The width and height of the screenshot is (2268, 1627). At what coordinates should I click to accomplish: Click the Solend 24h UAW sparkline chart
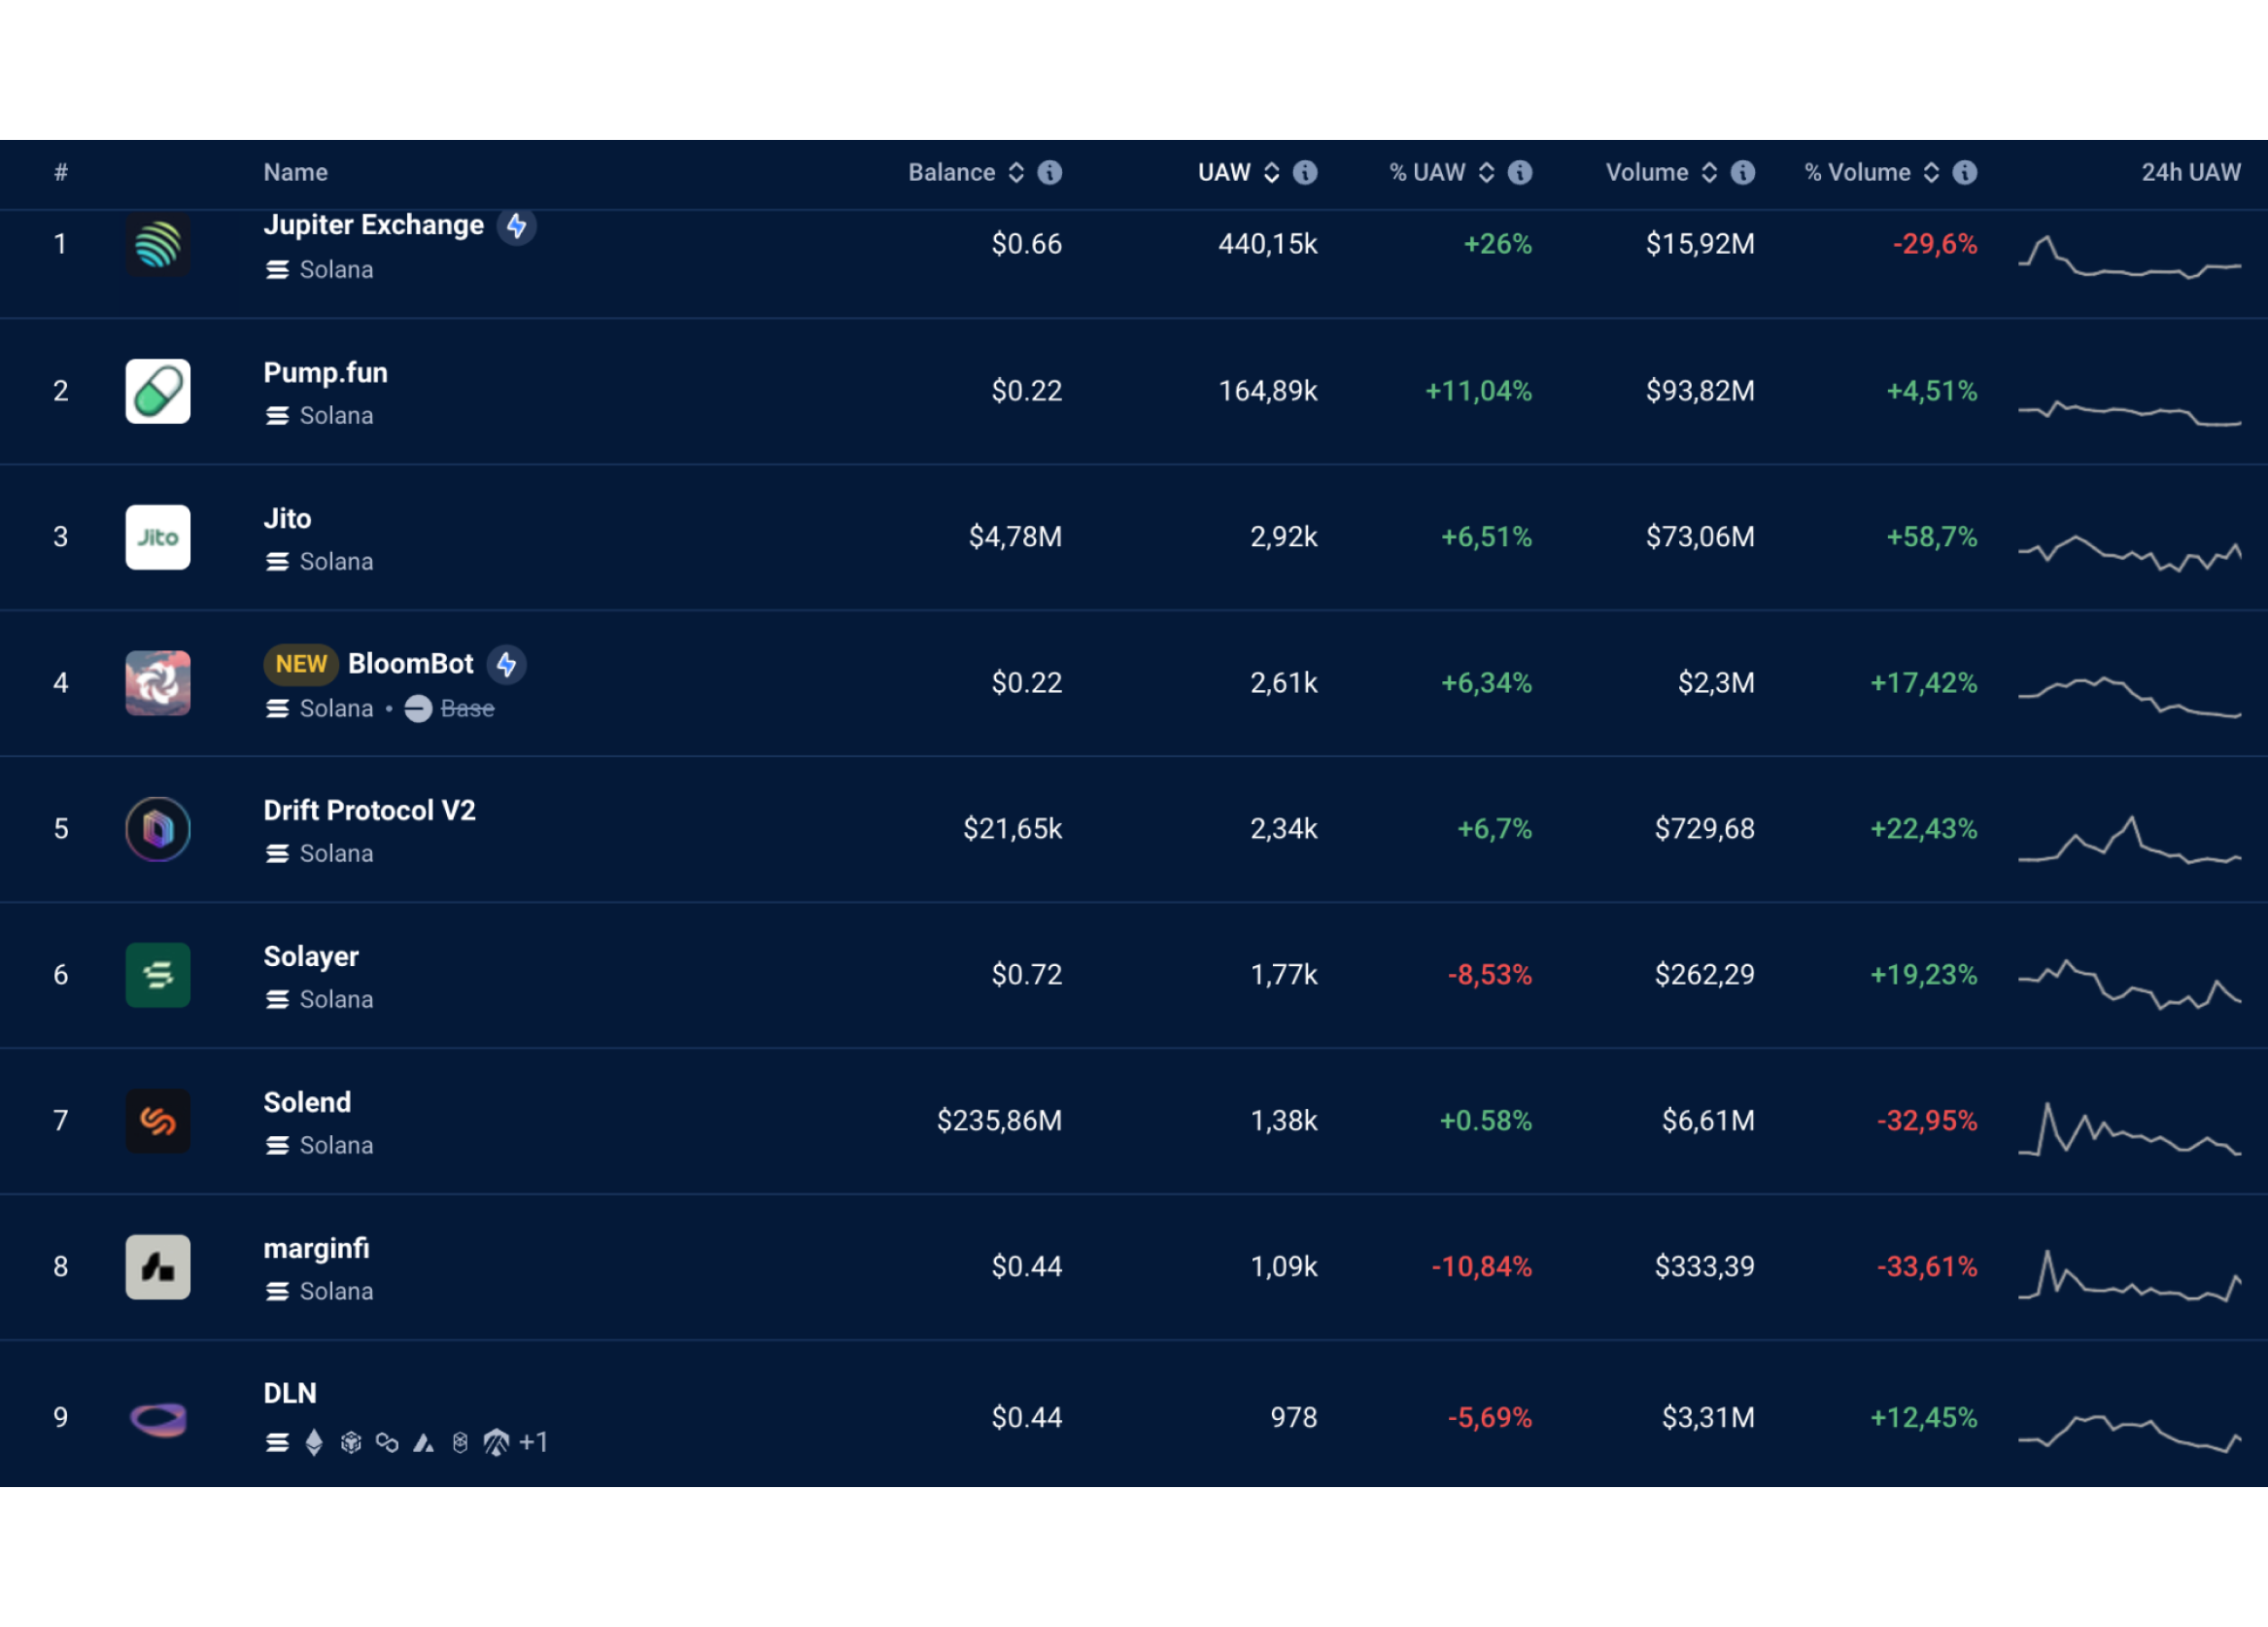click(x=2129, y=1130)
